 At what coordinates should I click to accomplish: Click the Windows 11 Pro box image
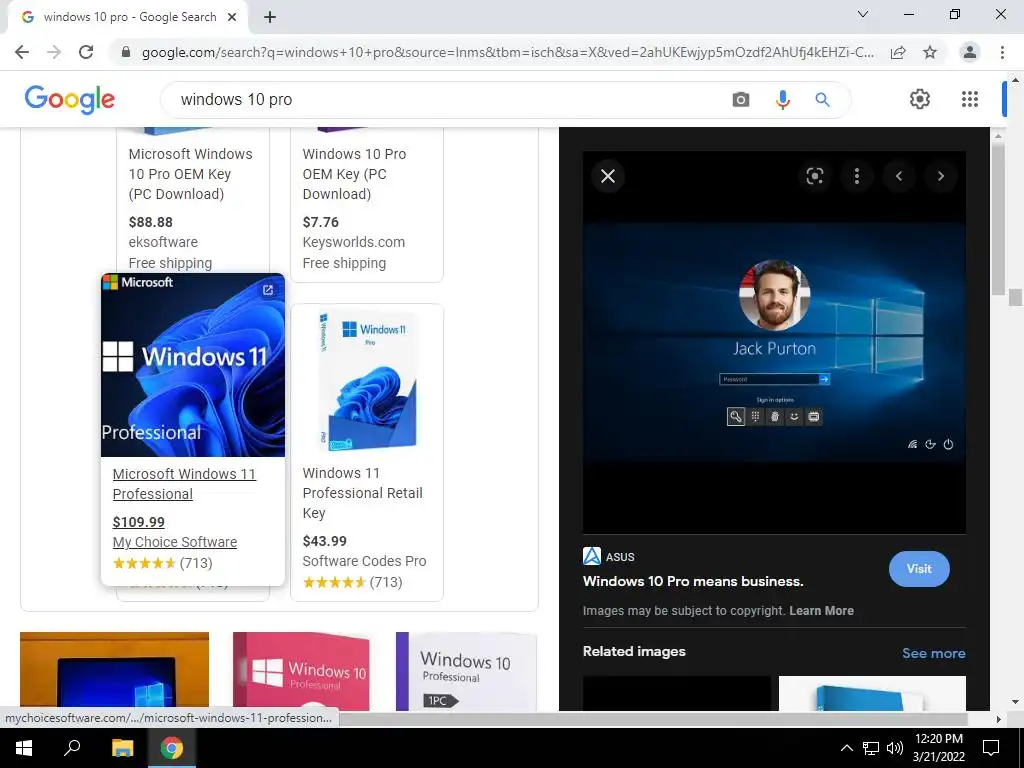[367, 381]
